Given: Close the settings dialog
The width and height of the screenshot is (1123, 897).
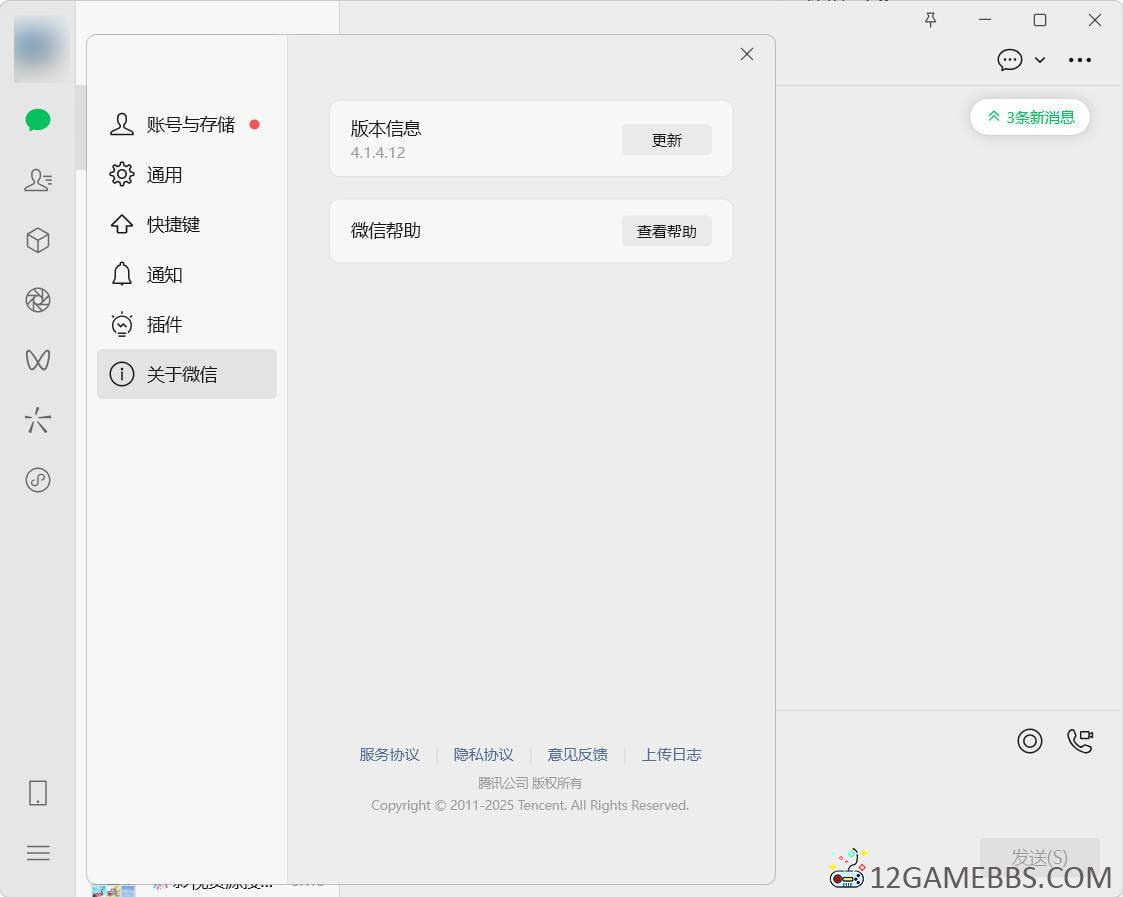Looking at the screenshot, I should click(x=747, y=54).
